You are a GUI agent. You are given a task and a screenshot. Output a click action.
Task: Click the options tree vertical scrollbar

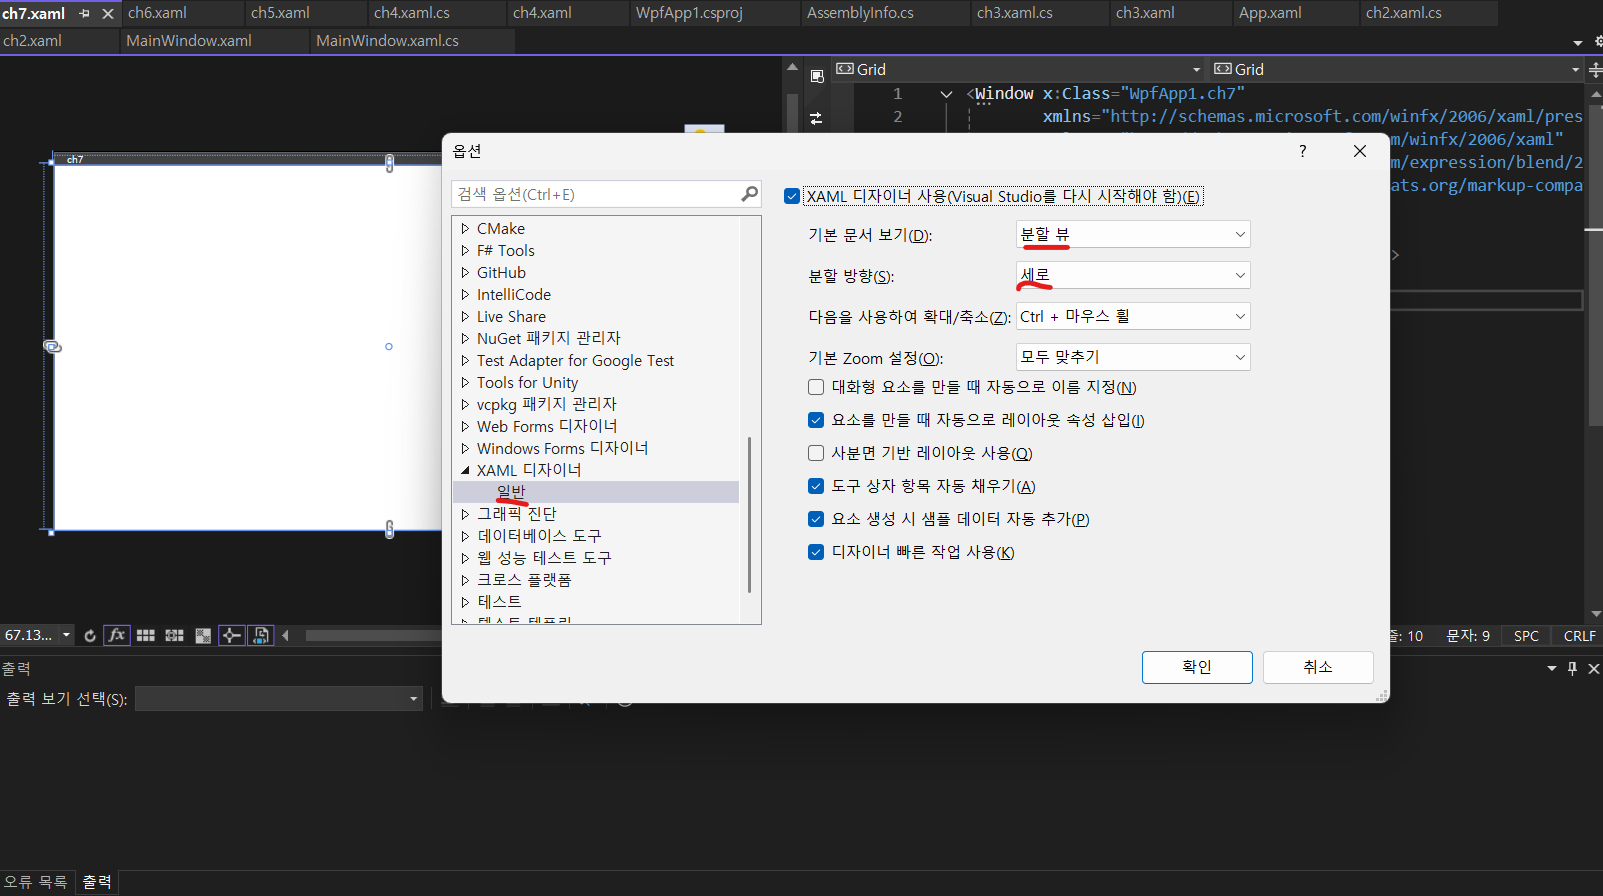point(749,515)
